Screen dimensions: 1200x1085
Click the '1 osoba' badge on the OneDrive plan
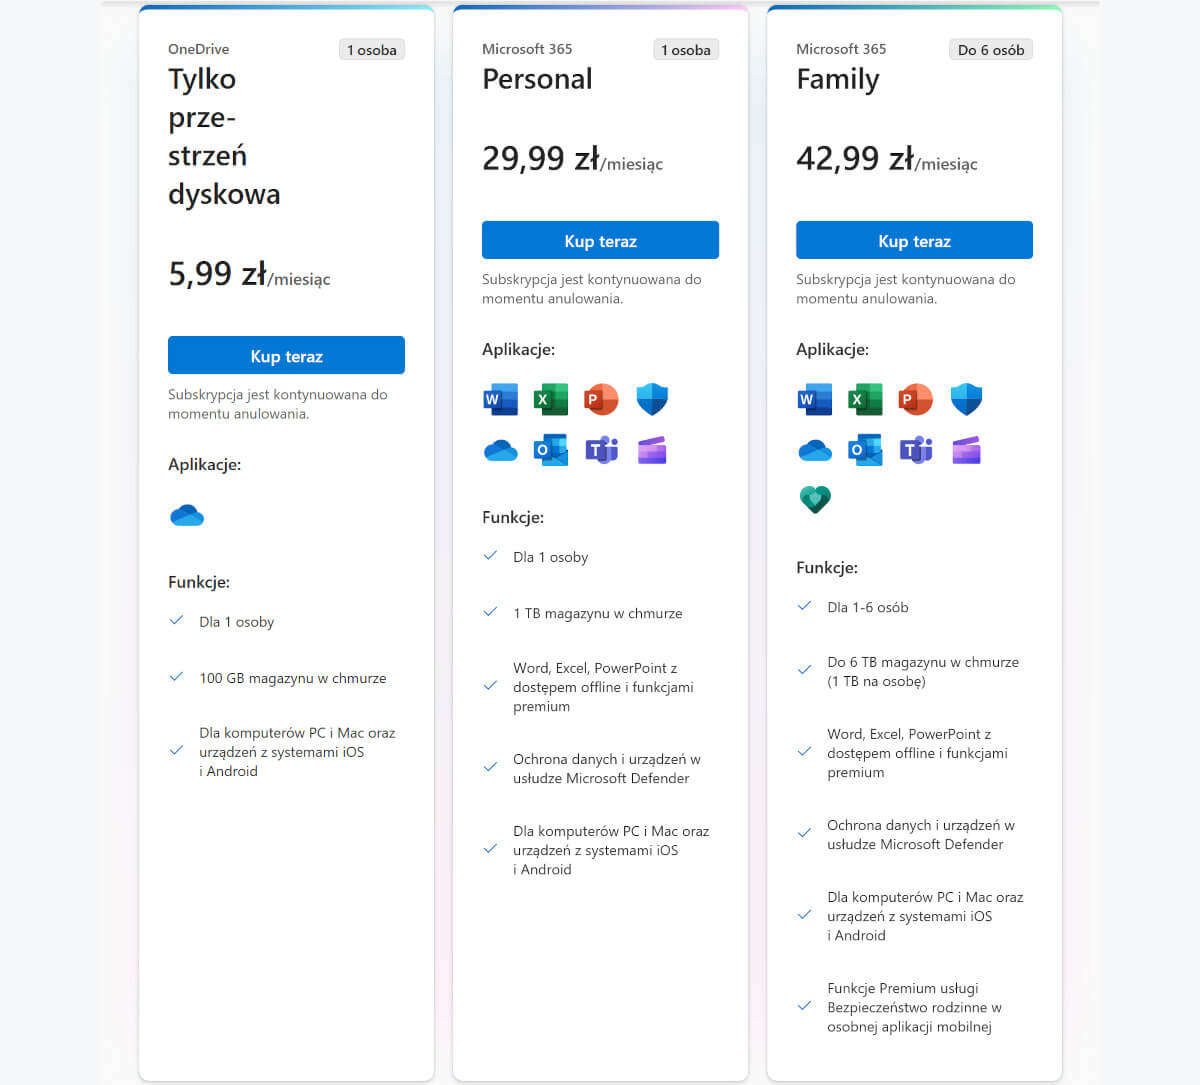point(371,48)
